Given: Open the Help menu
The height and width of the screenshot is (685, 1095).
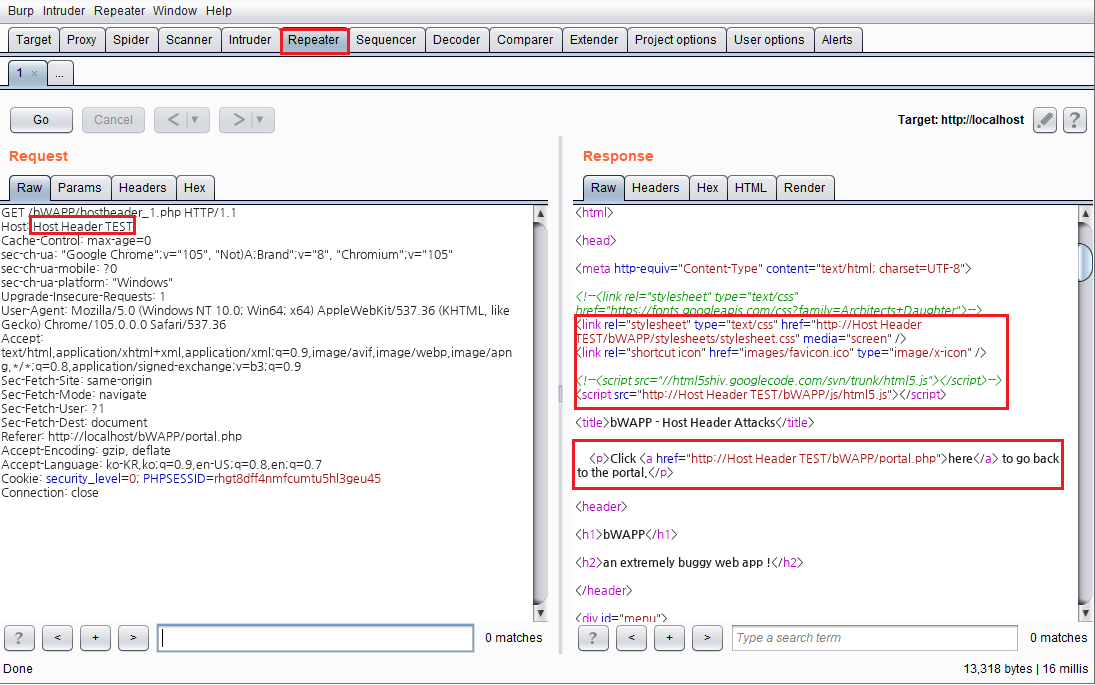Looking at the screenshot, I should pos(219,10).
